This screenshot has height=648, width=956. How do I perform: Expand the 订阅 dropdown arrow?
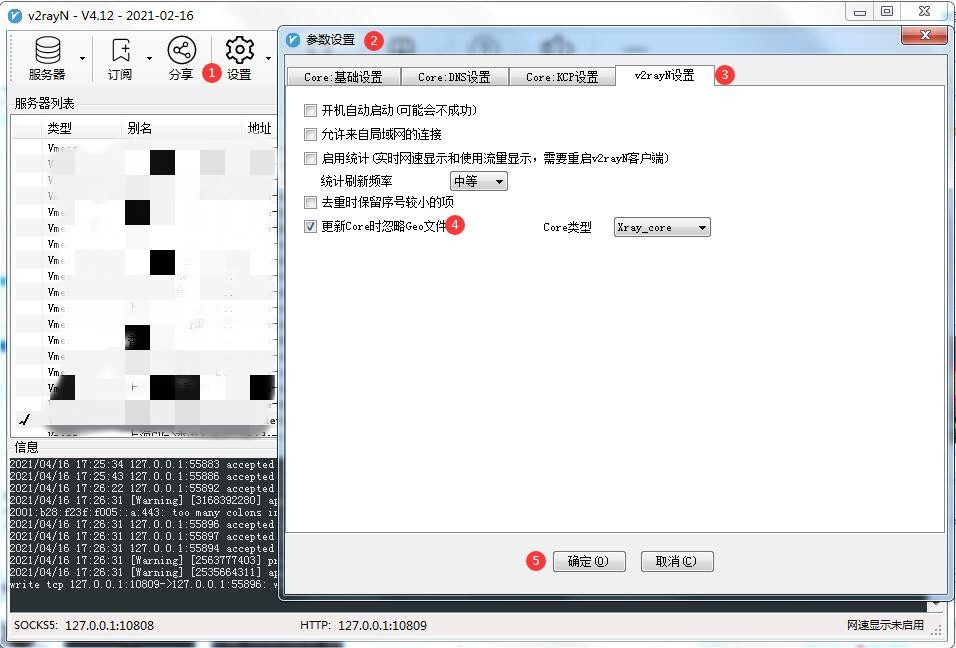(149, 59)
